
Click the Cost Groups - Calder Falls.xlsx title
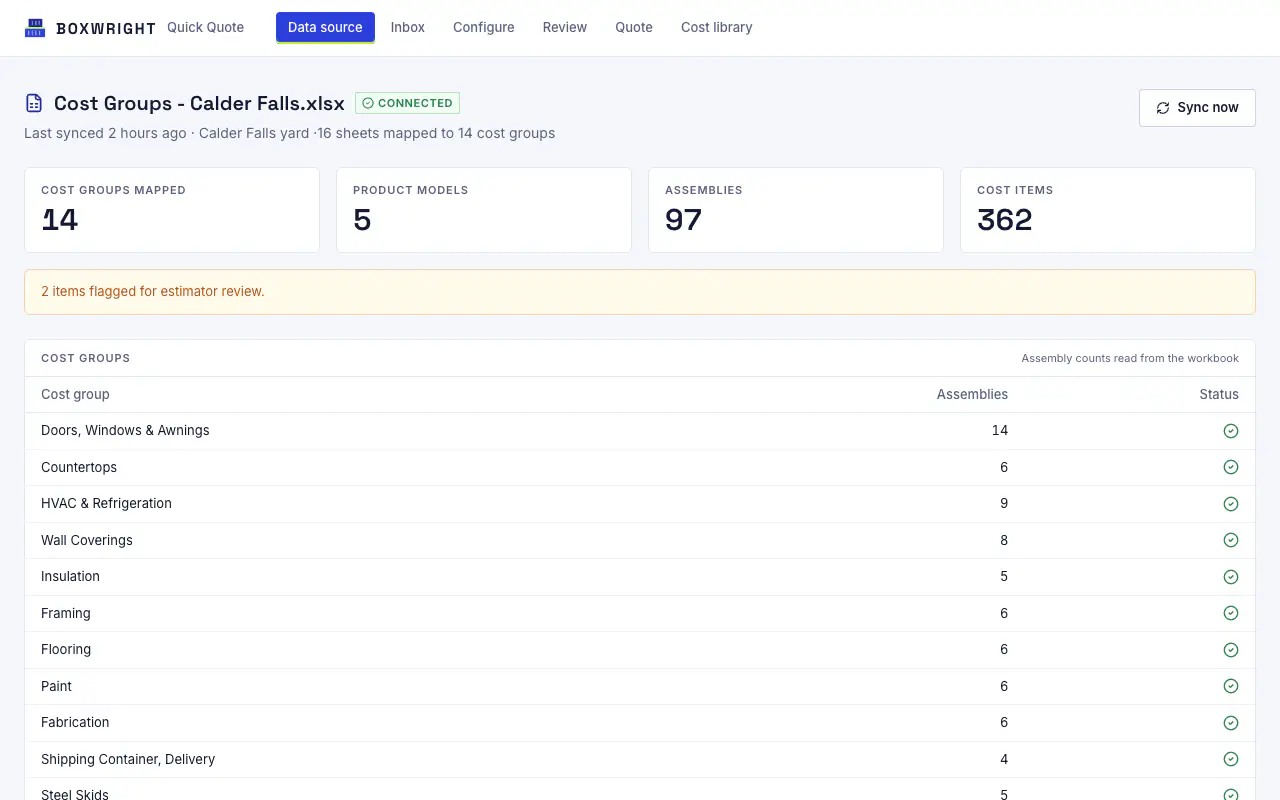click(199, 103)
